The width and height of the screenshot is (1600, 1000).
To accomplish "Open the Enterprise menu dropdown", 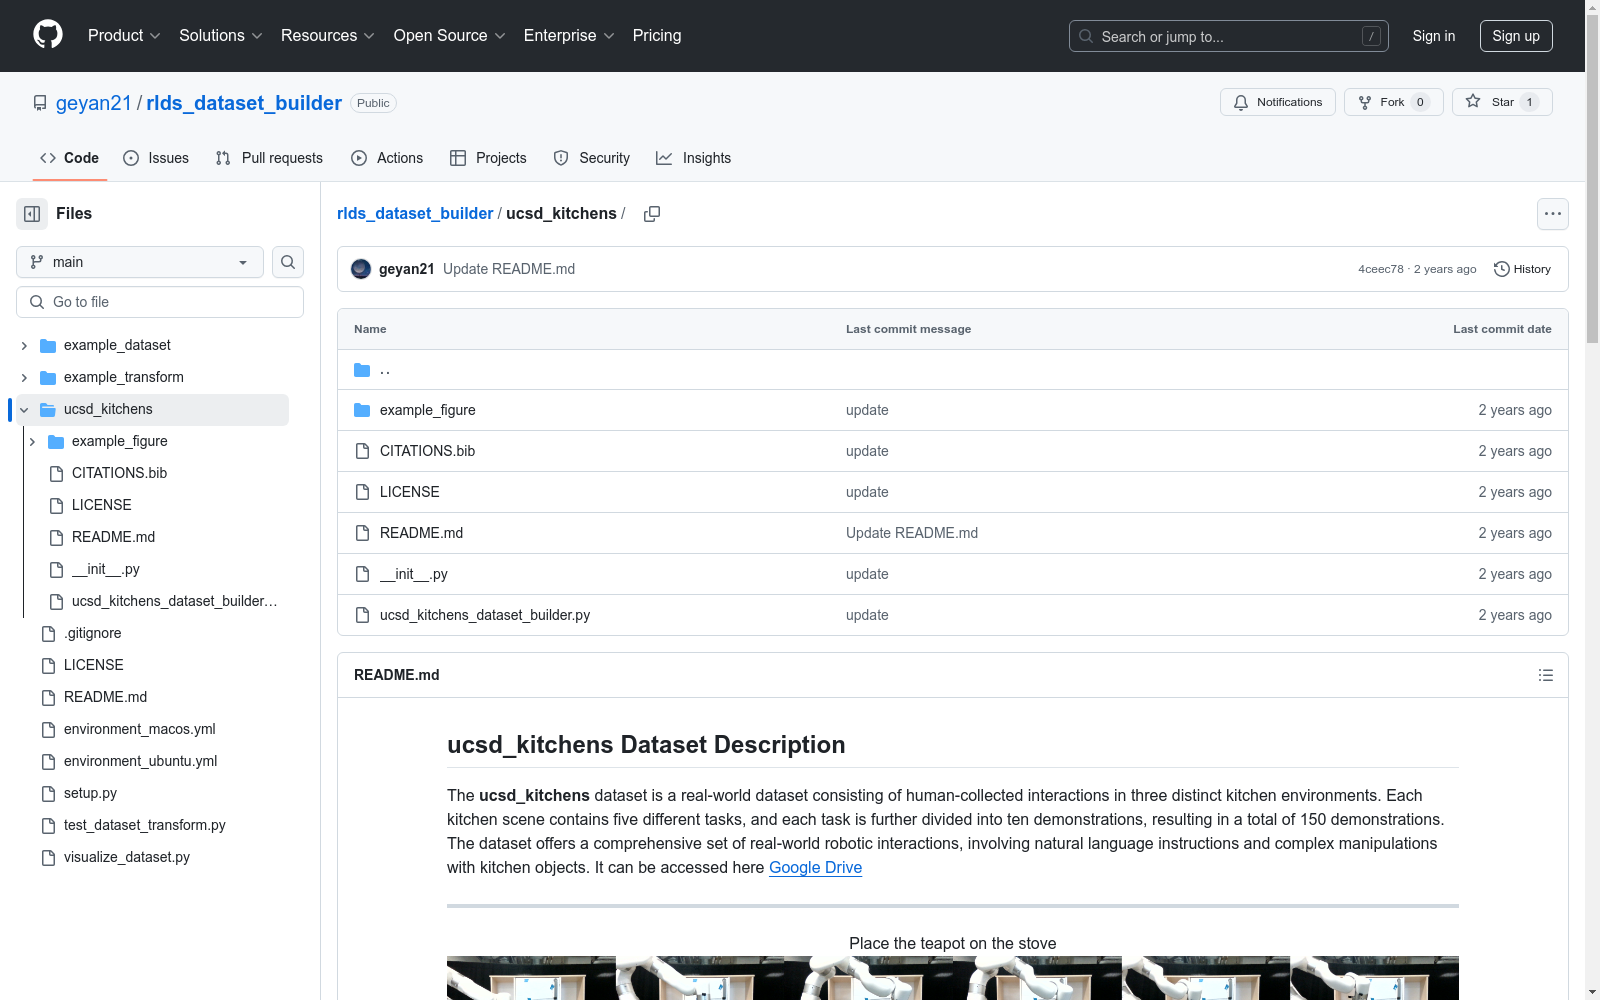I will click(569, 35).
